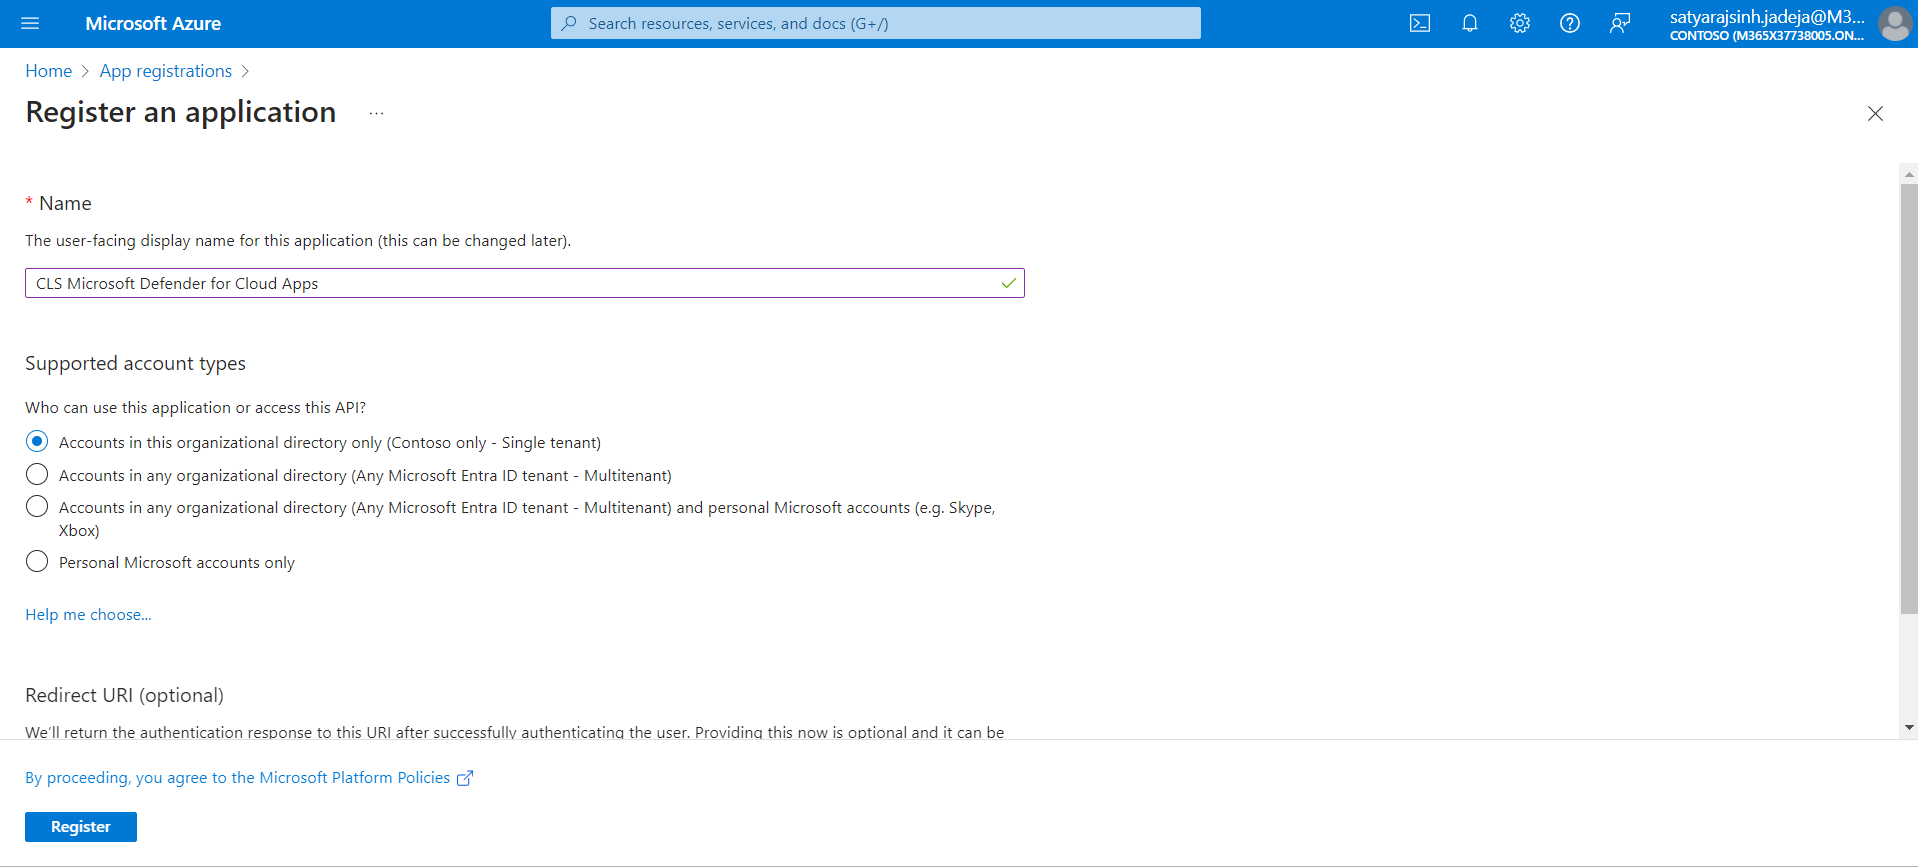Focus the Search resources, services, and docs box

click(x=876, y=23)
